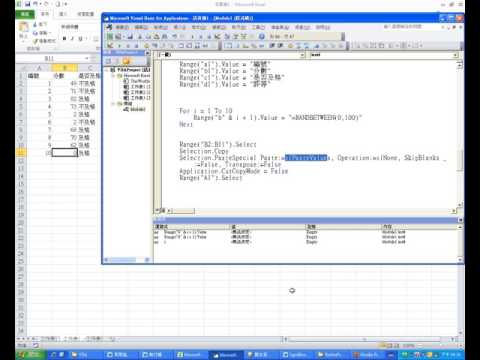Screen dimensions: 480x360
Task: Close the Watches window
Action: pos(460,220)
